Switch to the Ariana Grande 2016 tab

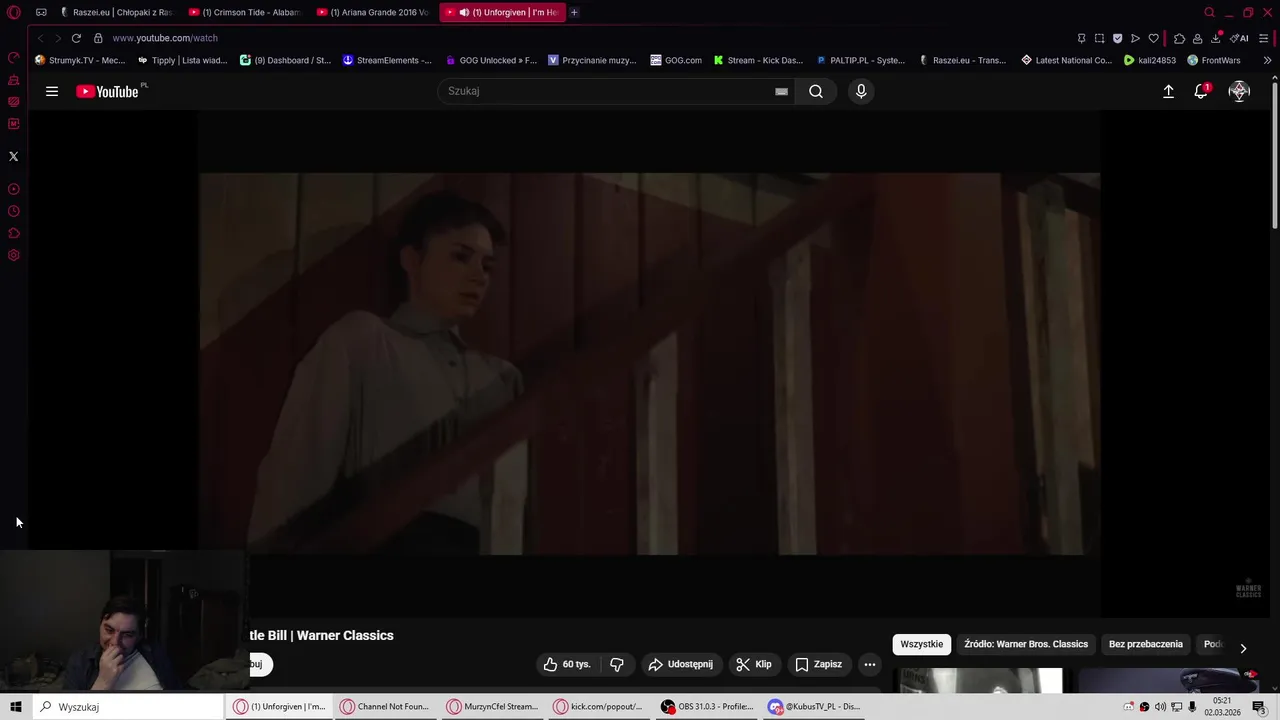(374, 12)
